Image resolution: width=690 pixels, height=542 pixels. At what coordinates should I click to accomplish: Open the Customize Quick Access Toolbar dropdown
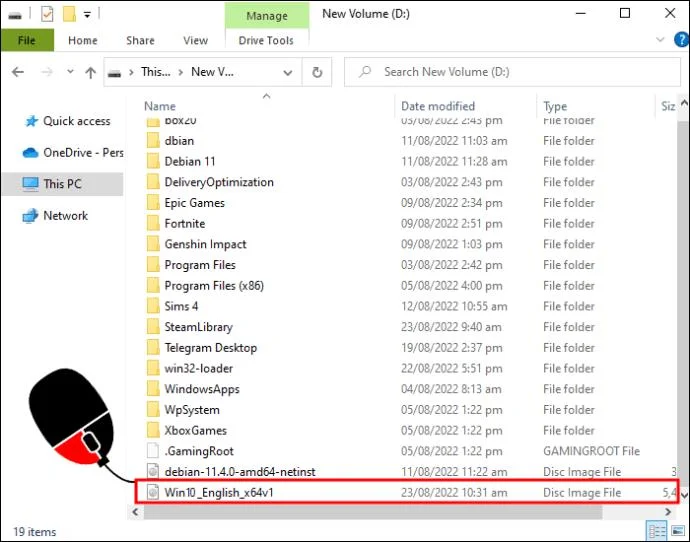click(87, 15)
